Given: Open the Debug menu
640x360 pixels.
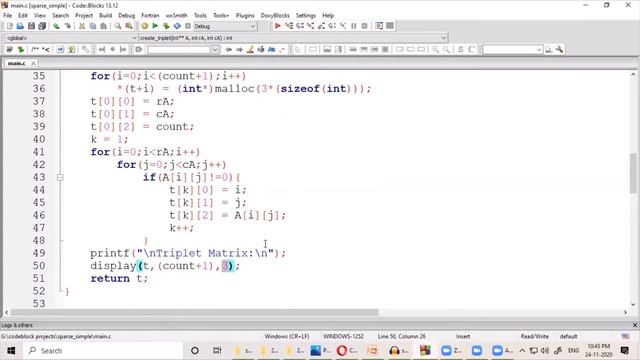Looking at the screenshot, I should point(127,16).
